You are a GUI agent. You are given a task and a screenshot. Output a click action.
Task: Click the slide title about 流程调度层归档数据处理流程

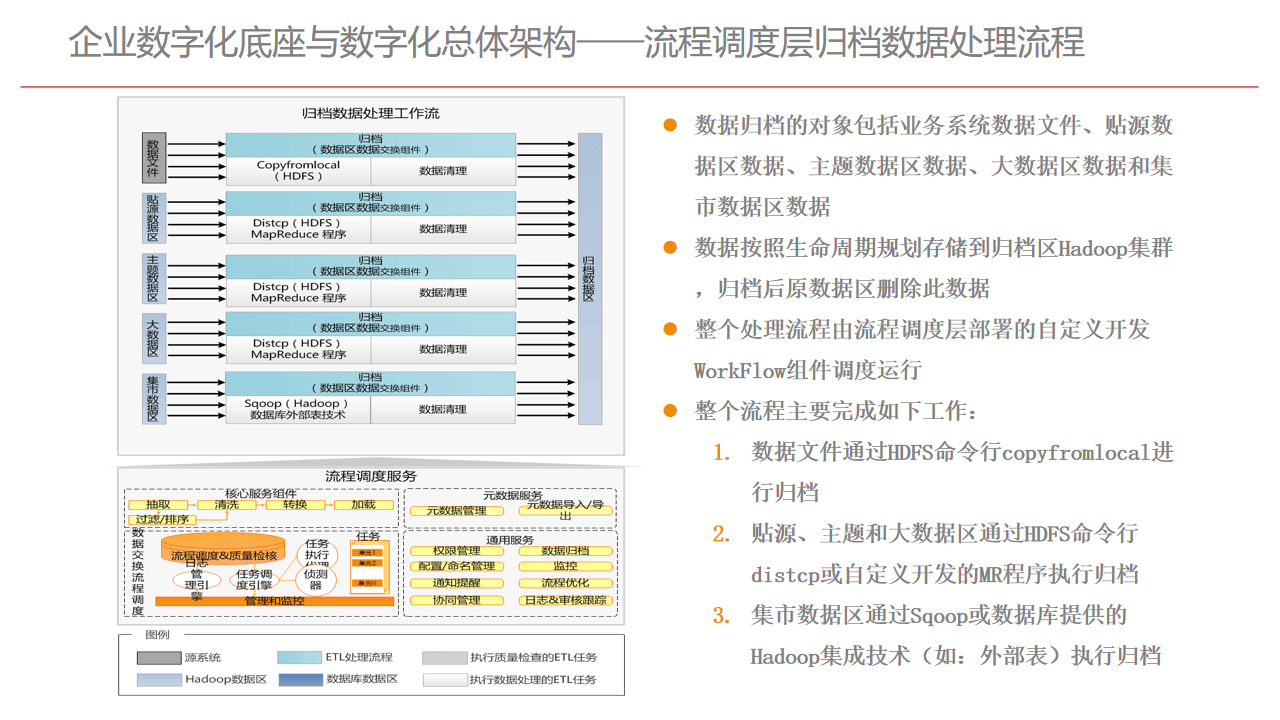click(x=577, y=43)
